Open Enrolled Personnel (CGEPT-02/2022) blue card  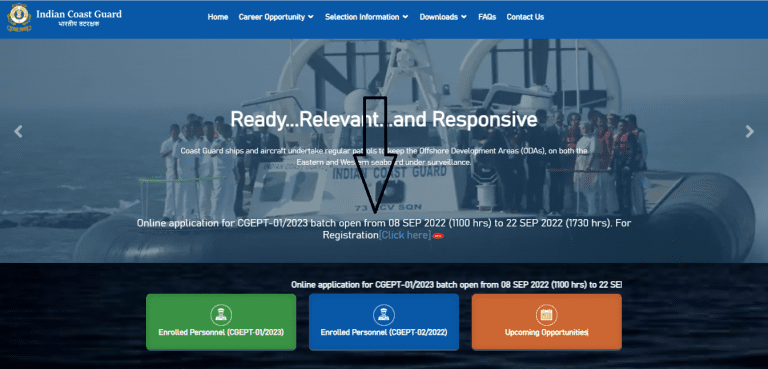tap(384, 321)
